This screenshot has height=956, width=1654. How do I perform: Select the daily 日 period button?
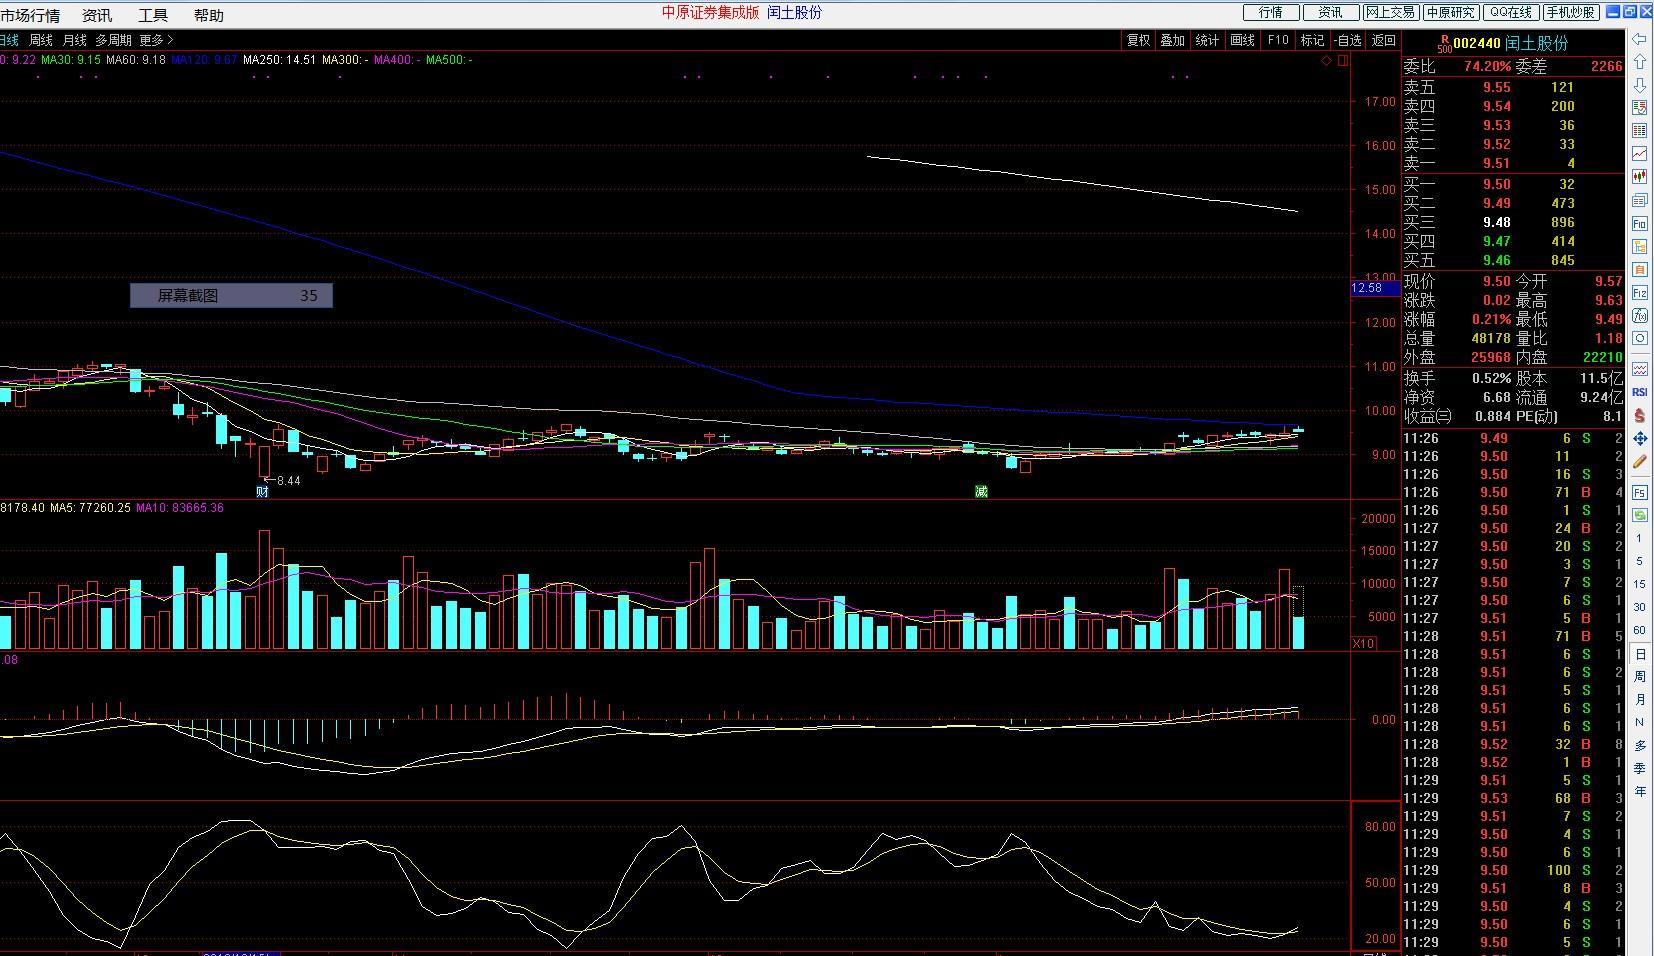(1640, 654)
